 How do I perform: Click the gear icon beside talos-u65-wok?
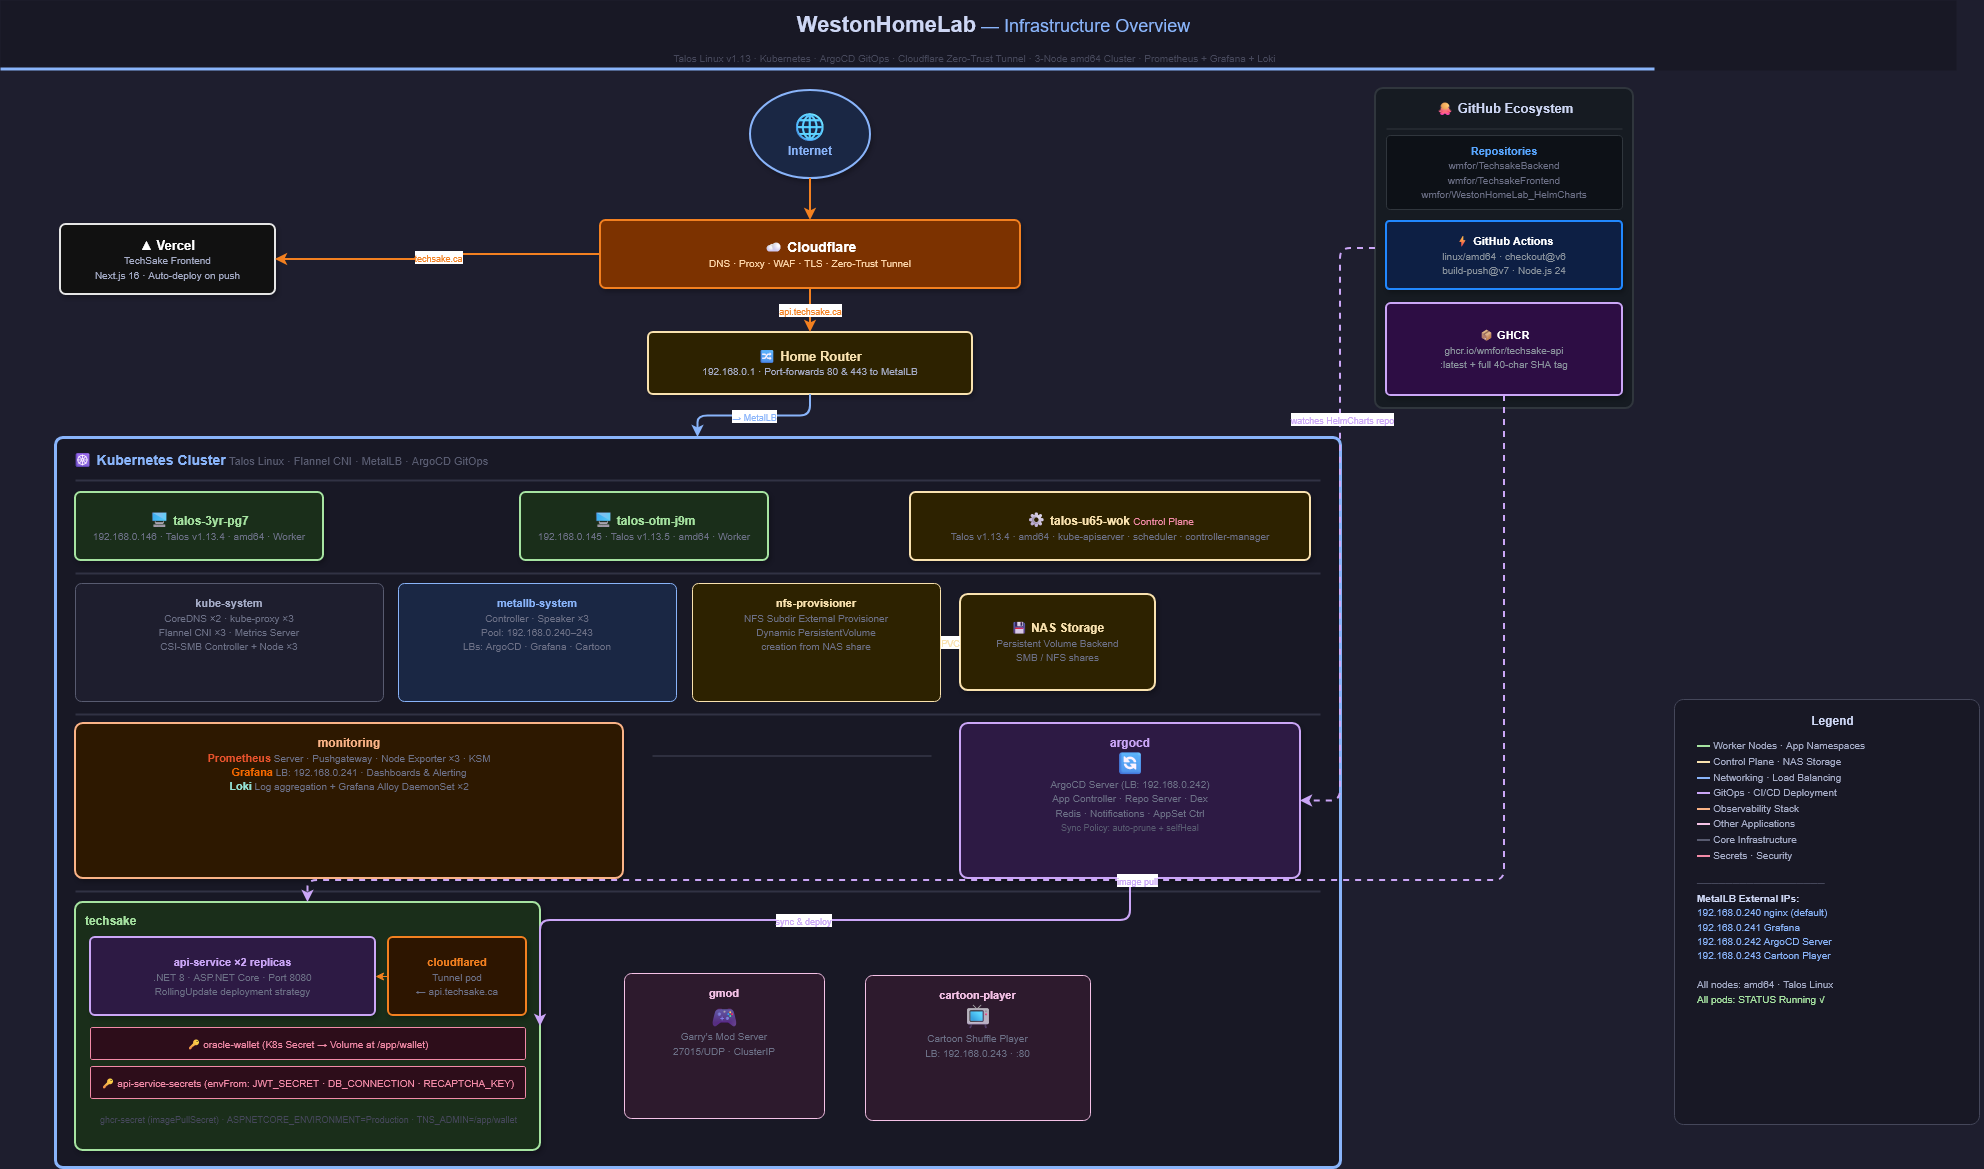(x=1036, y=520)
